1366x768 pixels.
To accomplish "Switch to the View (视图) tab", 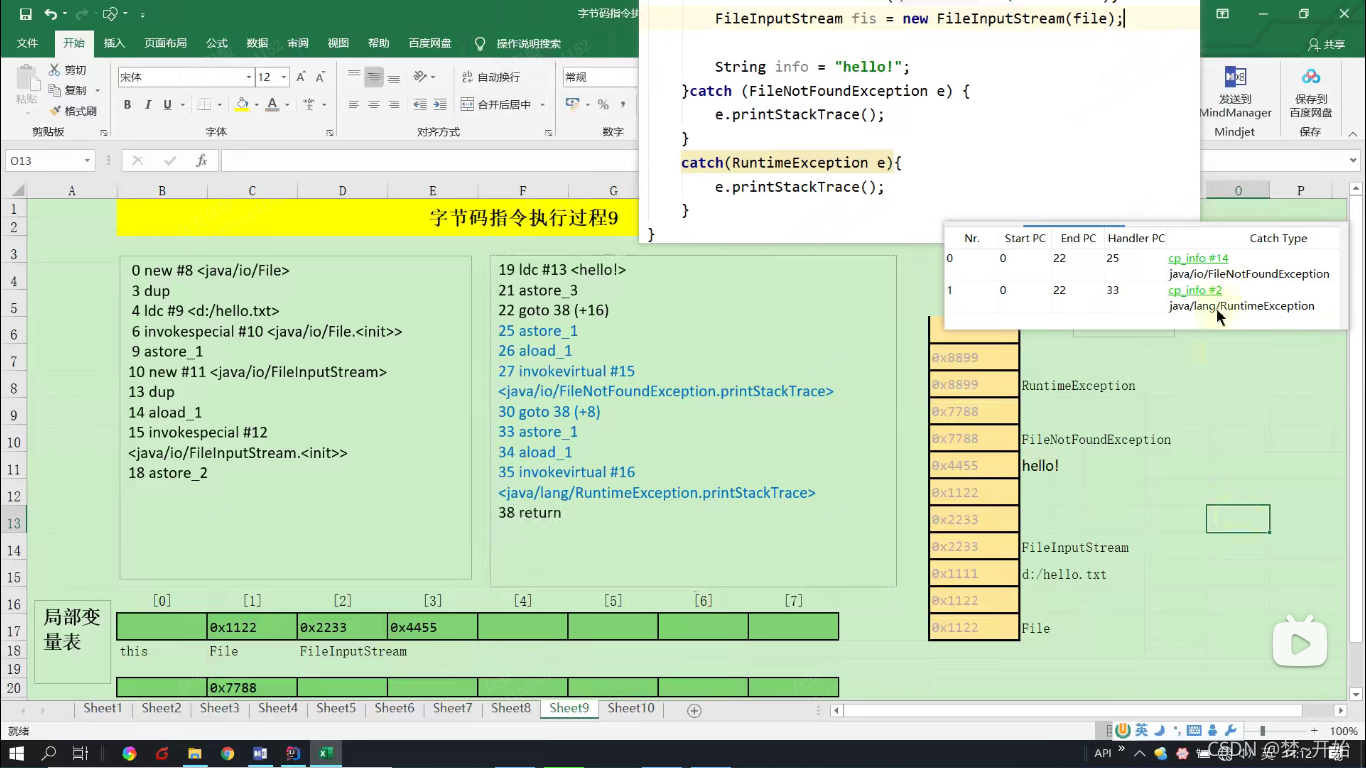I will coord(338,43).
